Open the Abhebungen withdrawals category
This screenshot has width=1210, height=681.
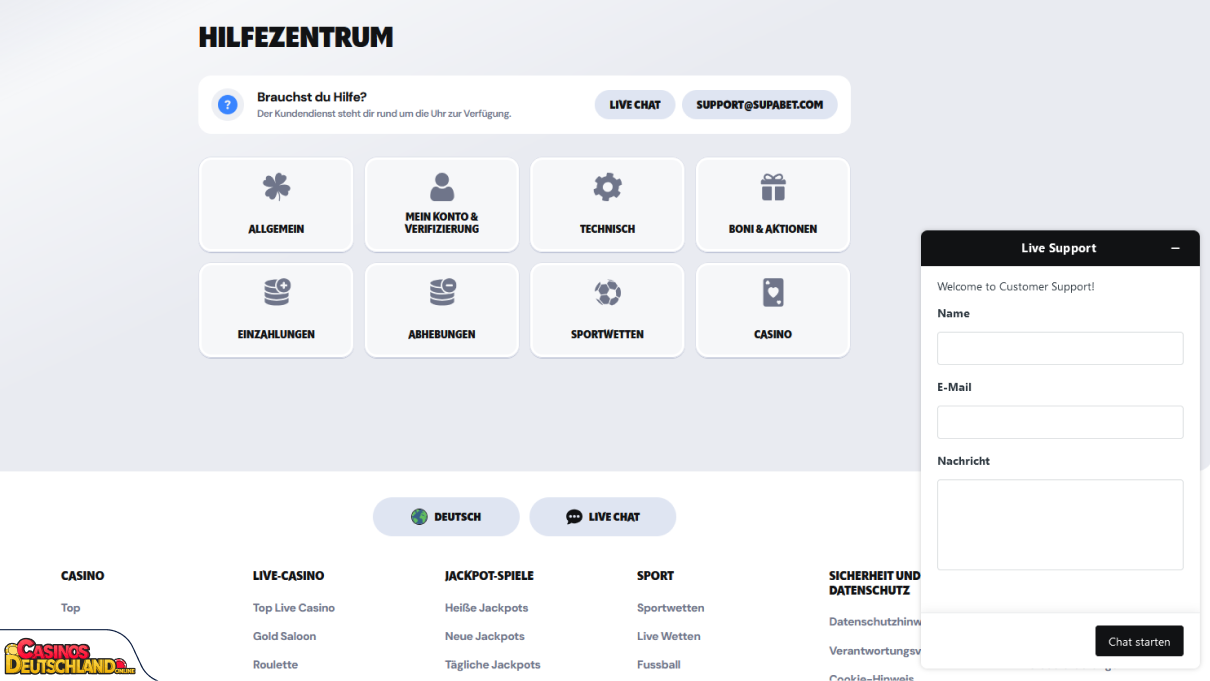442,310
